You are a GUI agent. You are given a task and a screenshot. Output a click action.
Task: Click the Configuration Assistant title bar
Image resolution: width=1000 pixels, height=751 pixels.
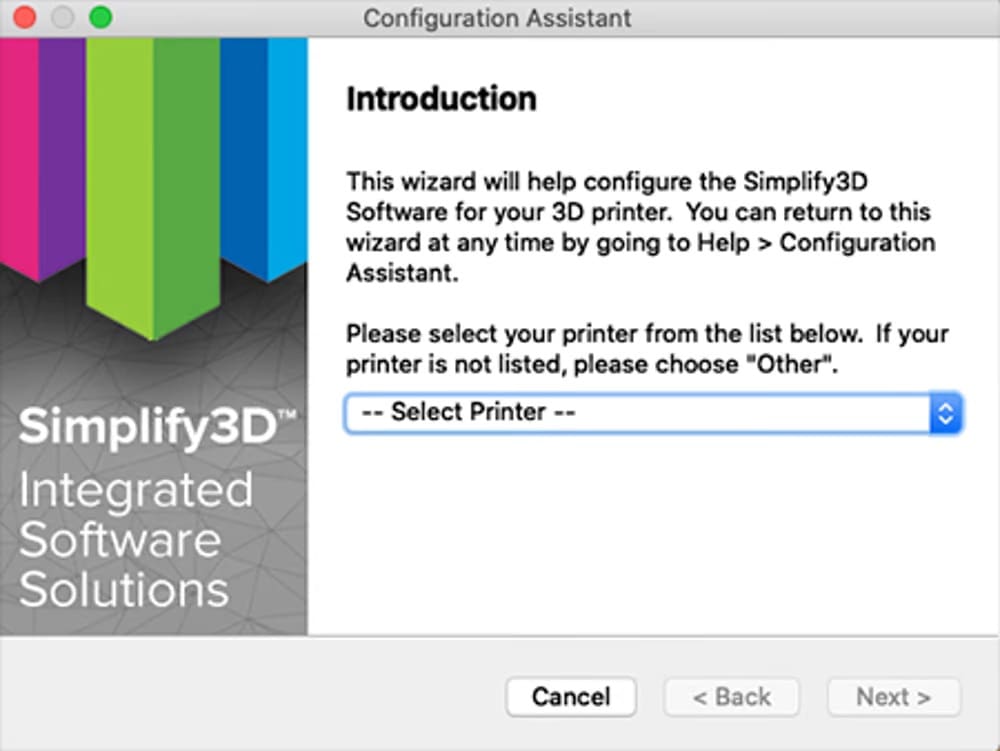[x=498, y=17]
